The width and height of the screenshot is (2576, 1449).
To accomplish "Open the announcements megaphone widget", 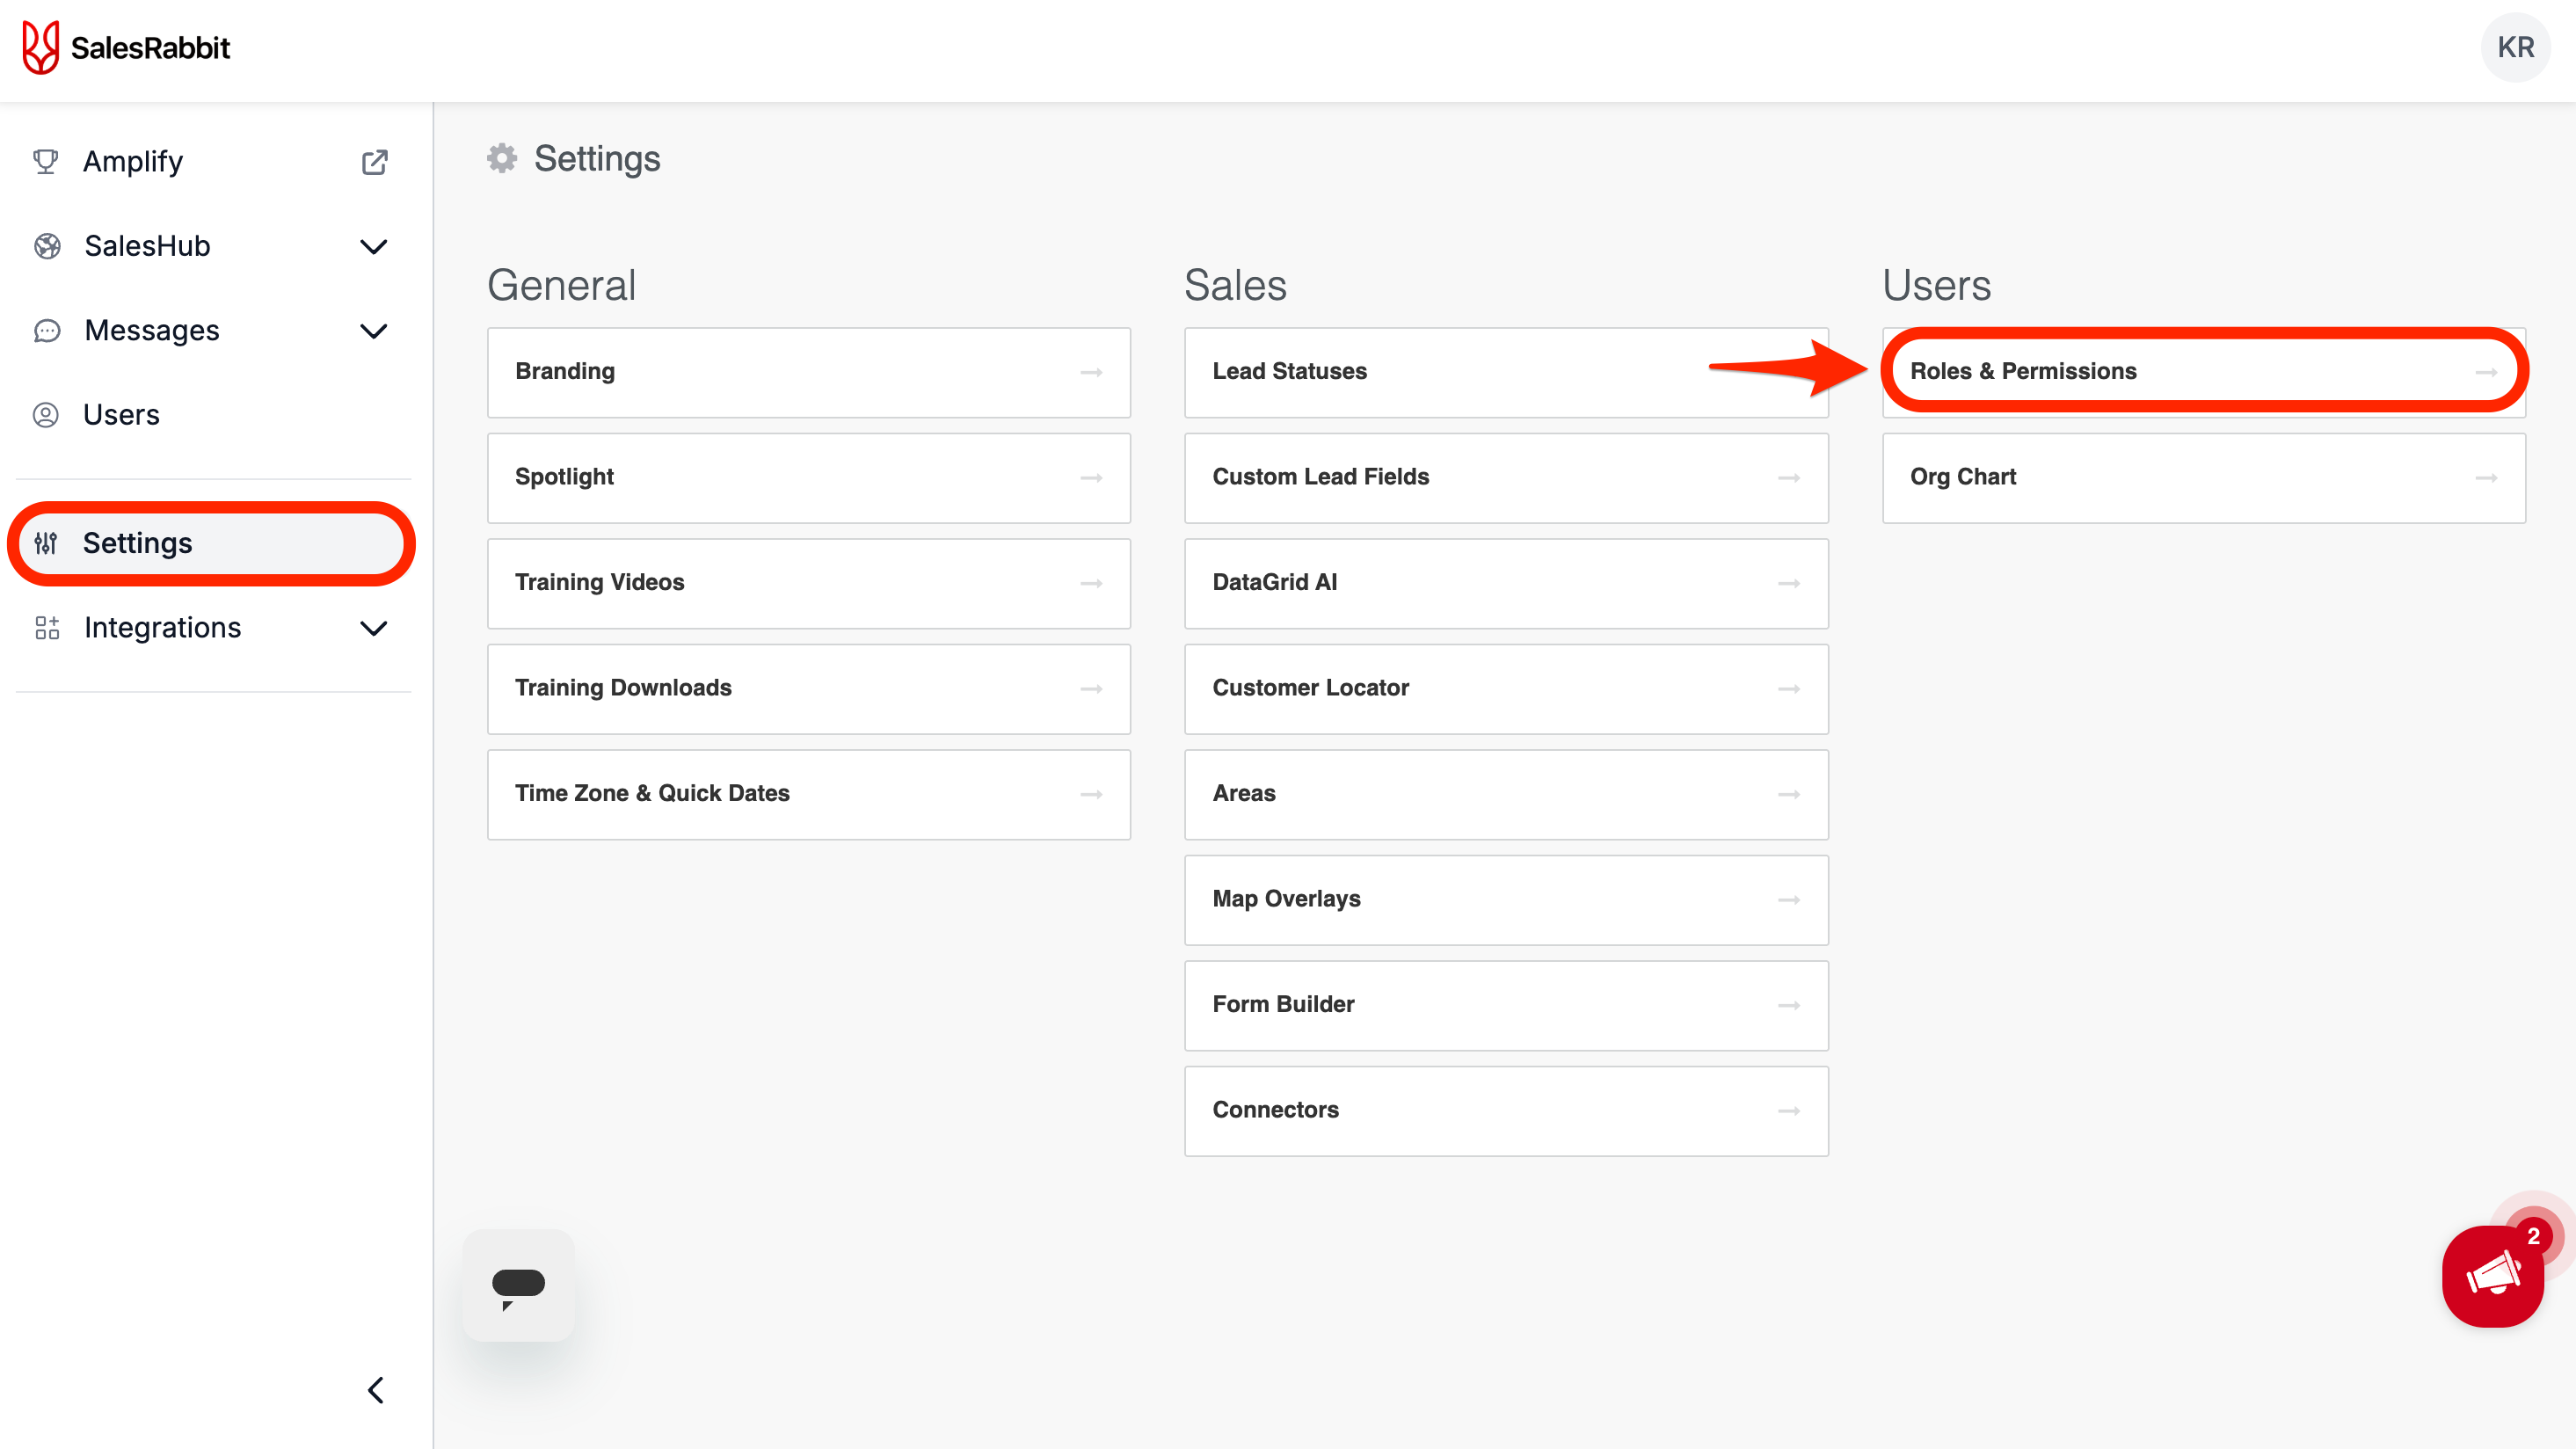I will [2492, 1276].
